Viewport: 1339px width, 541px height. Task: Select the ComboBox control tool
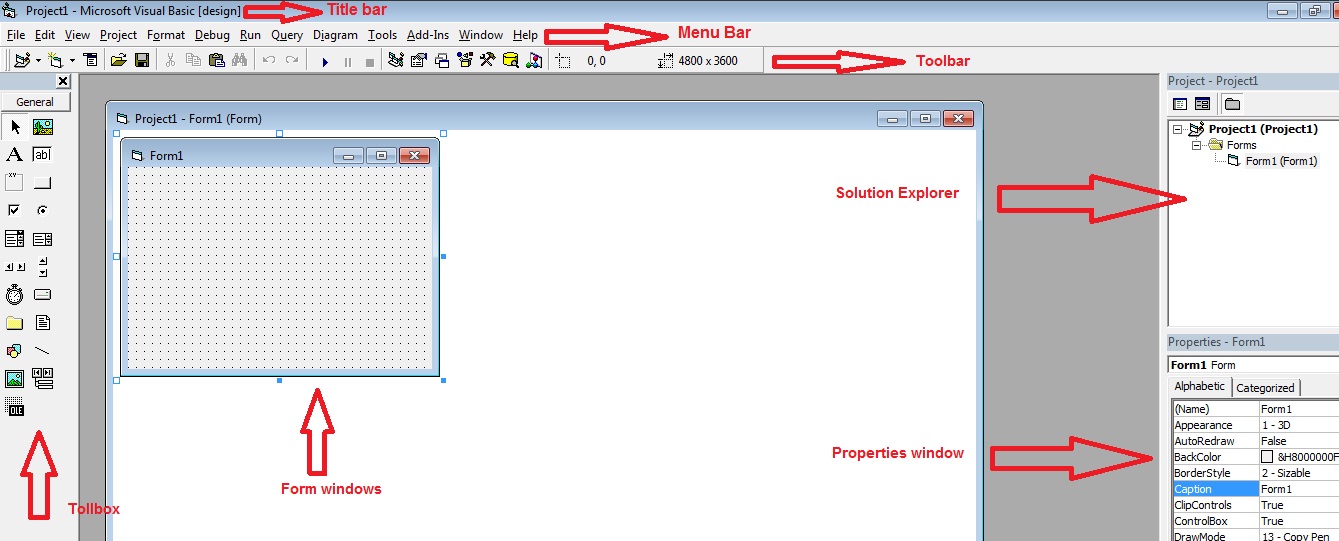(15, 239)
